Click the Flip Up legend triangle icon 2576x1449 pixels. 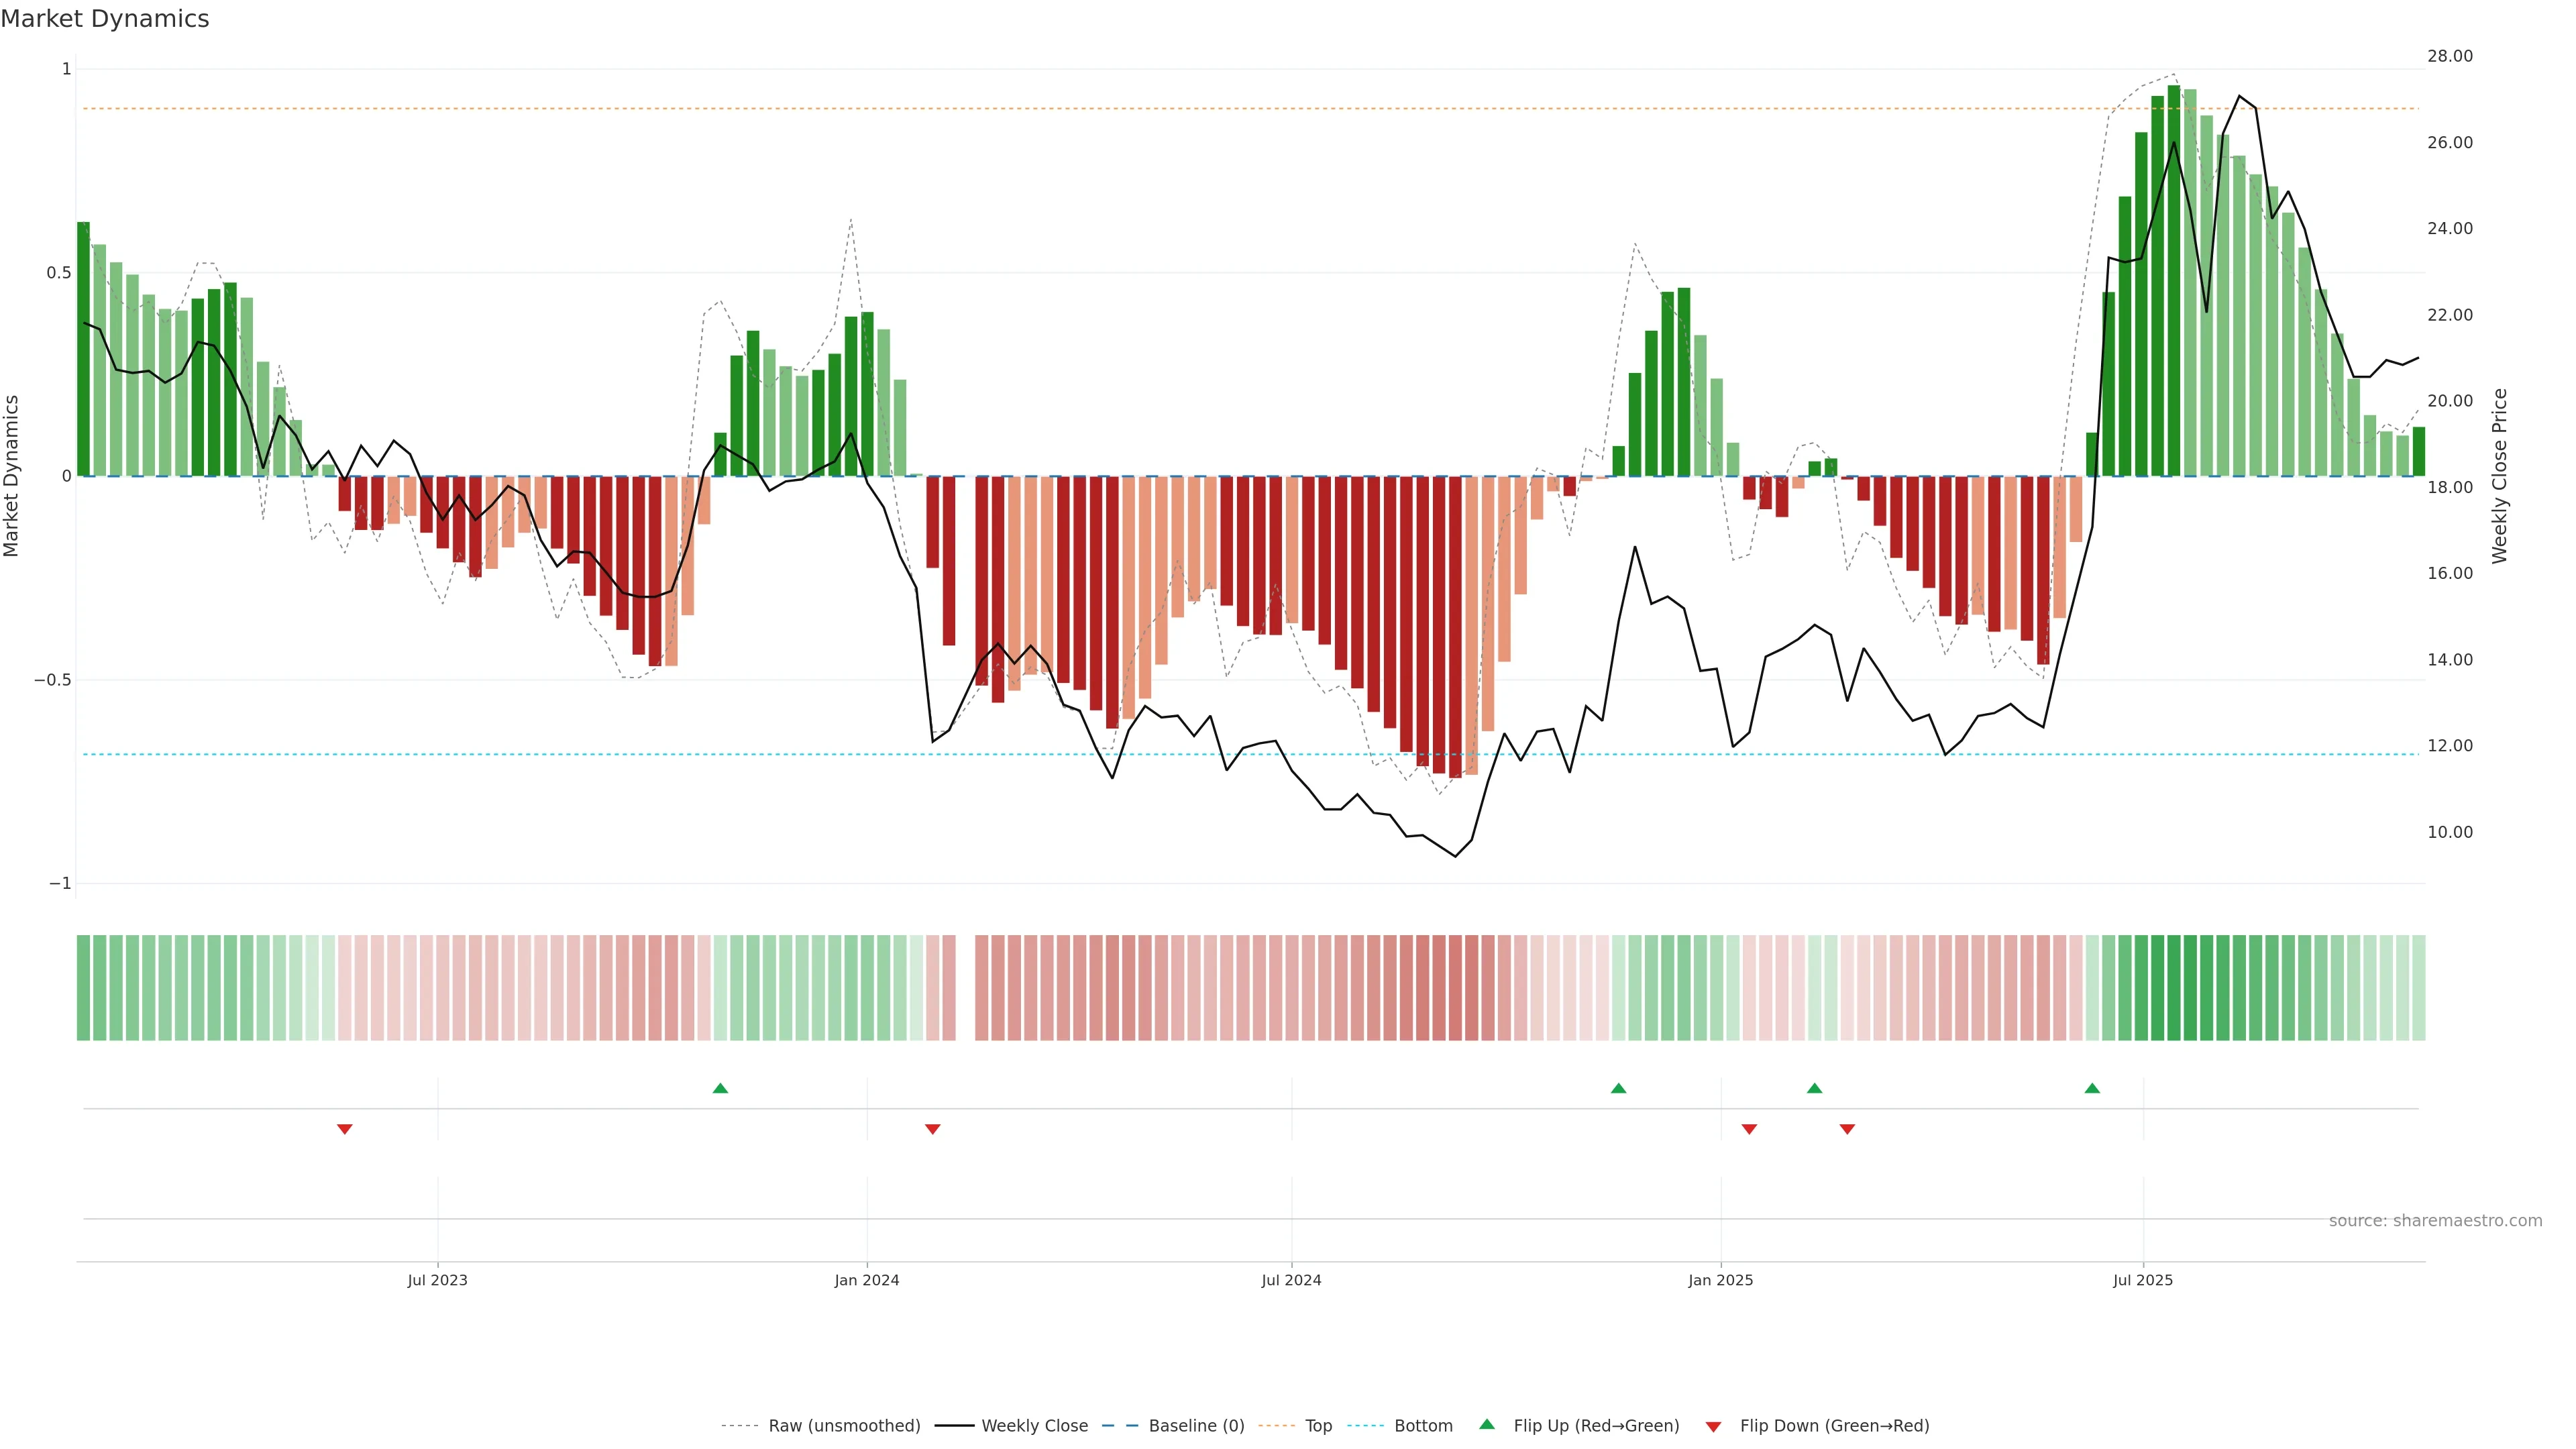[x=1487, y=1424]
